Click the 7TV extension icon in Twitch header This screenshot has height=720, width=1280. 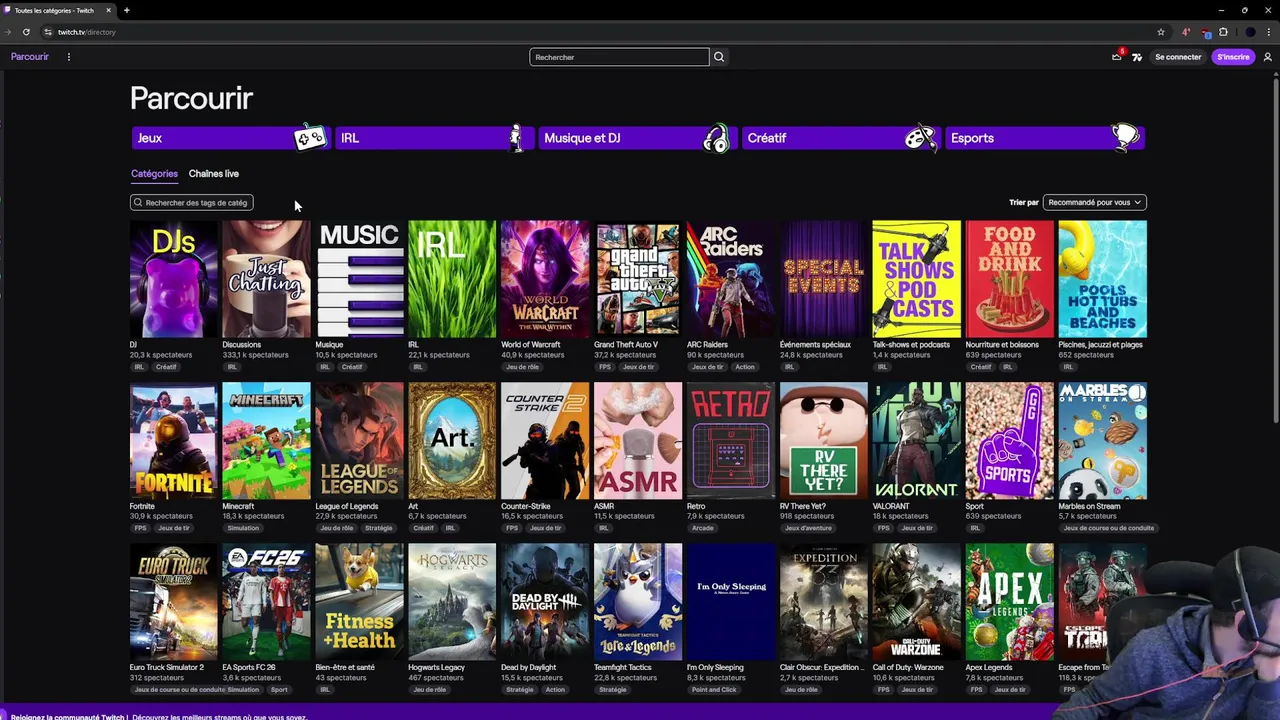[x=1137, y=57]
